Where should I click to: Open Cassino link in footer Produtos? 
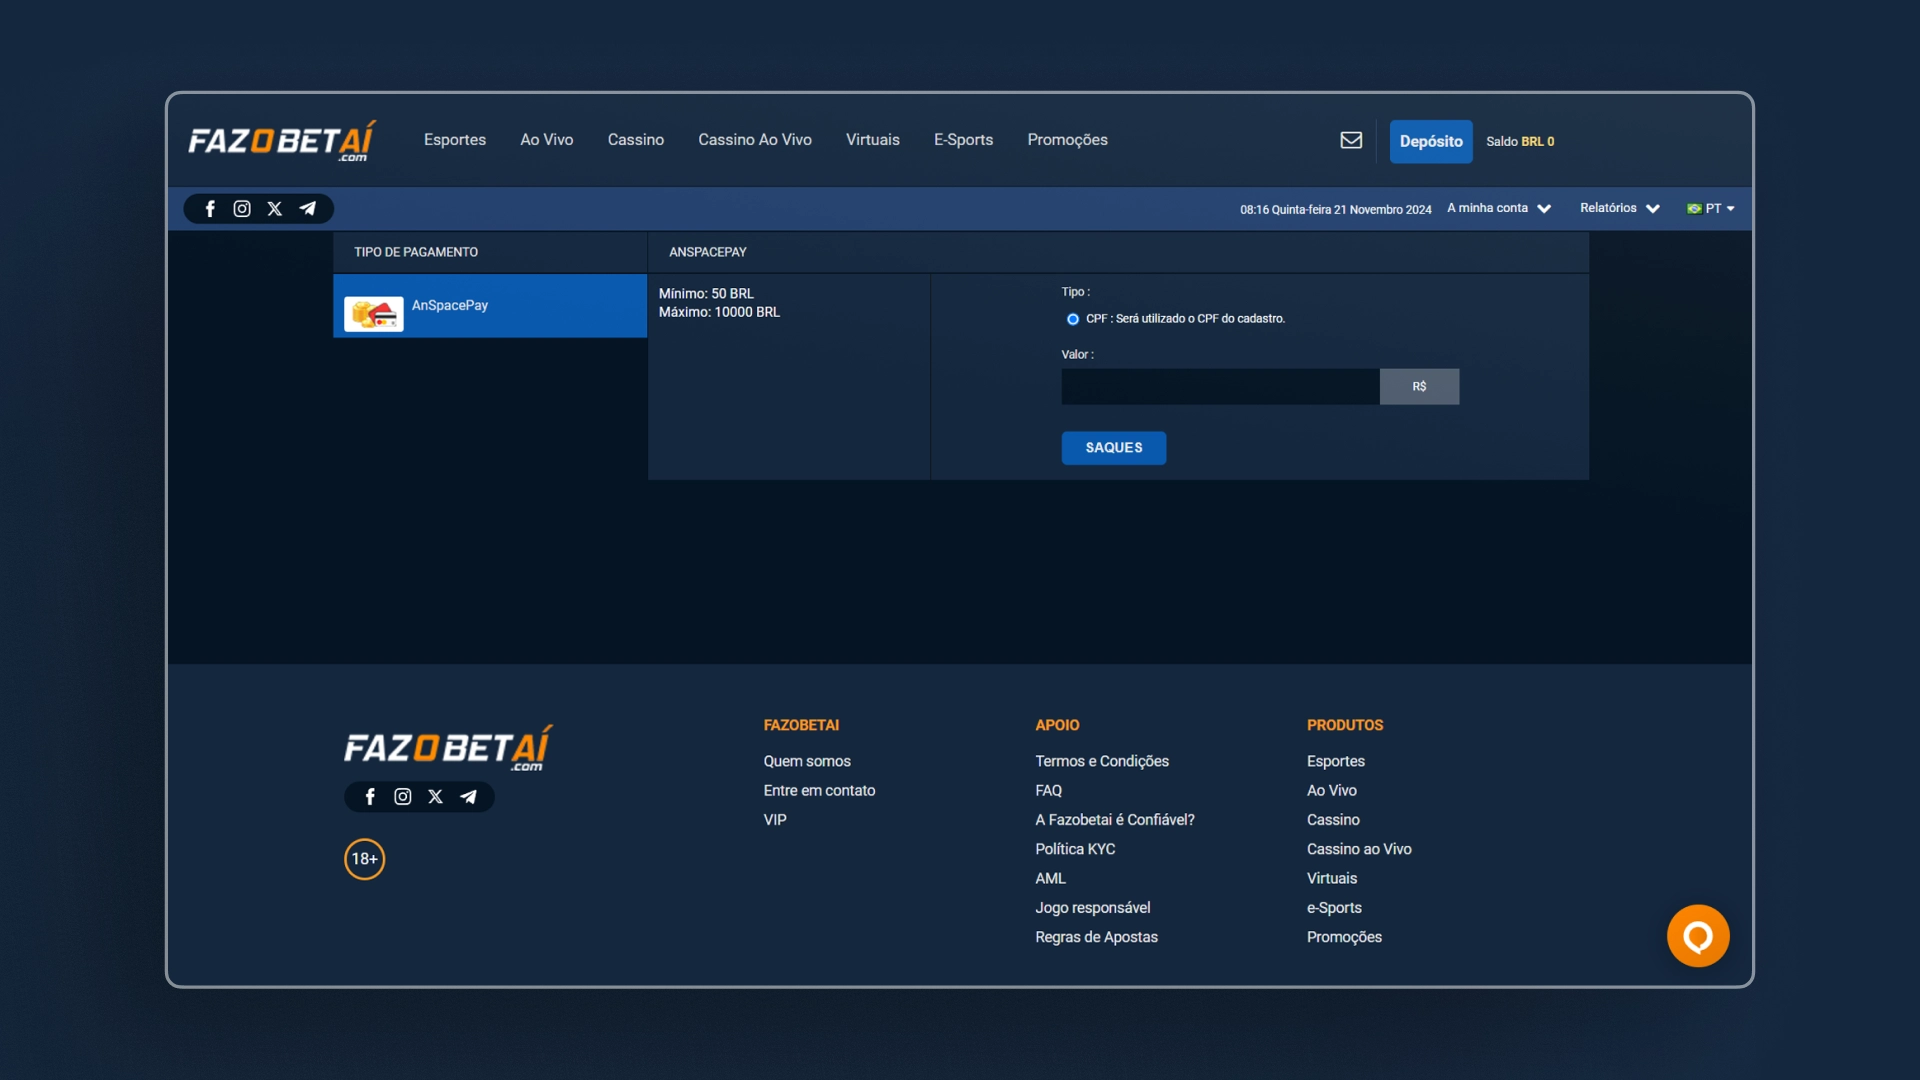[x=1333, y=819]
